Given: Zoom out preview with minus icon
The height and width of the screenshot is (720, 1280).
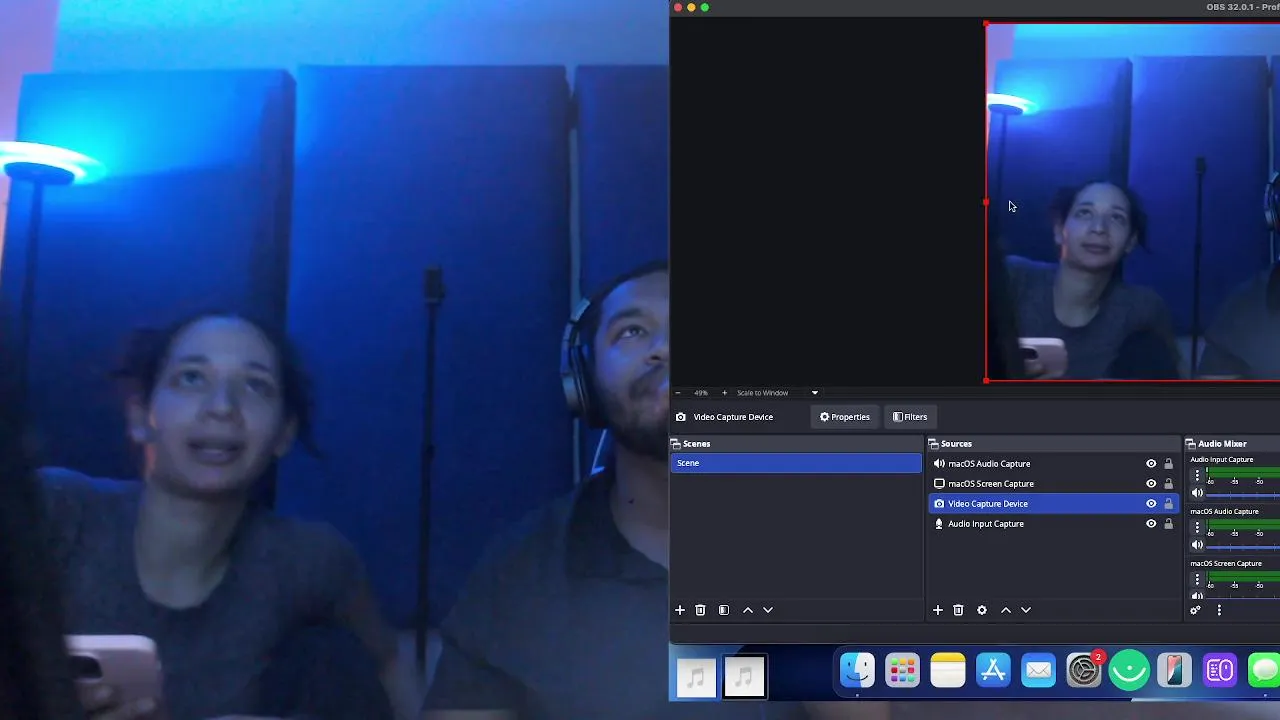Looking at the screenshot, I should (x=678, y=393).
